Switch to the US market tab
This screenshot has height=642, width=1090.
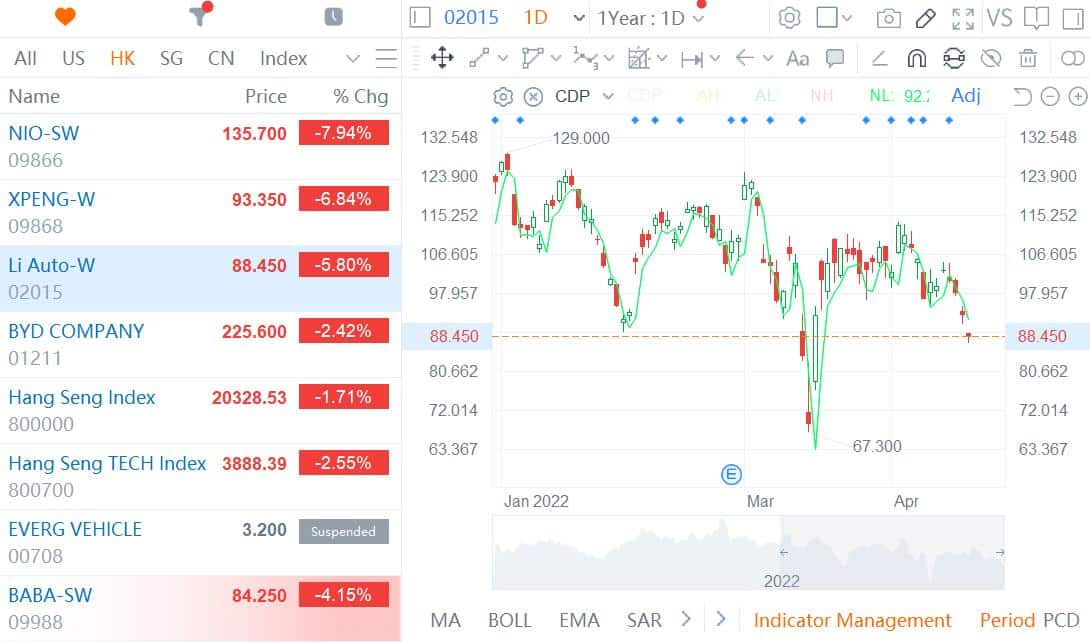coord(73,58)
